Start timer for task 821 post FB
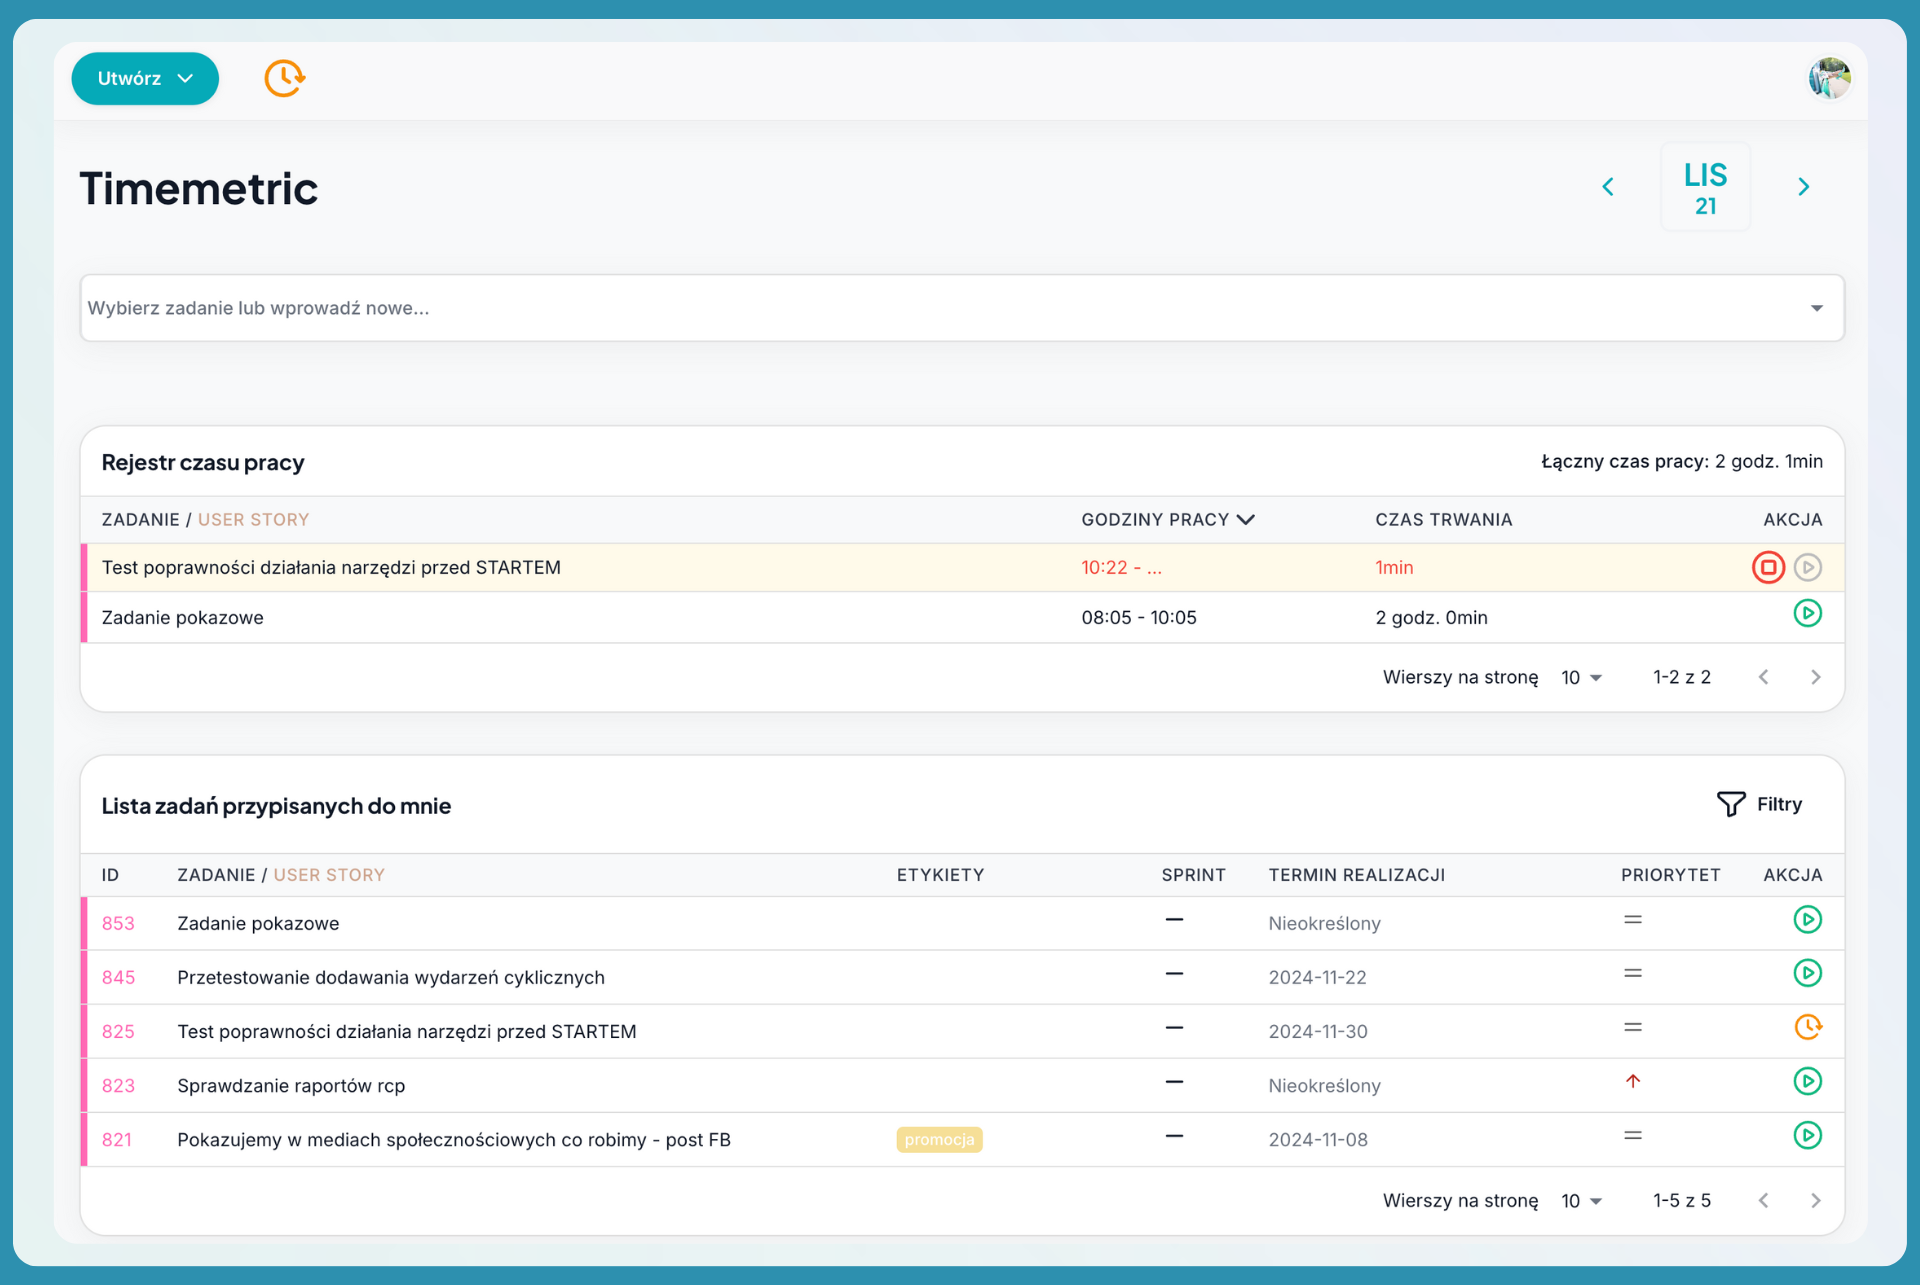The image size is (1920, 1285). pos(1807,1135)
